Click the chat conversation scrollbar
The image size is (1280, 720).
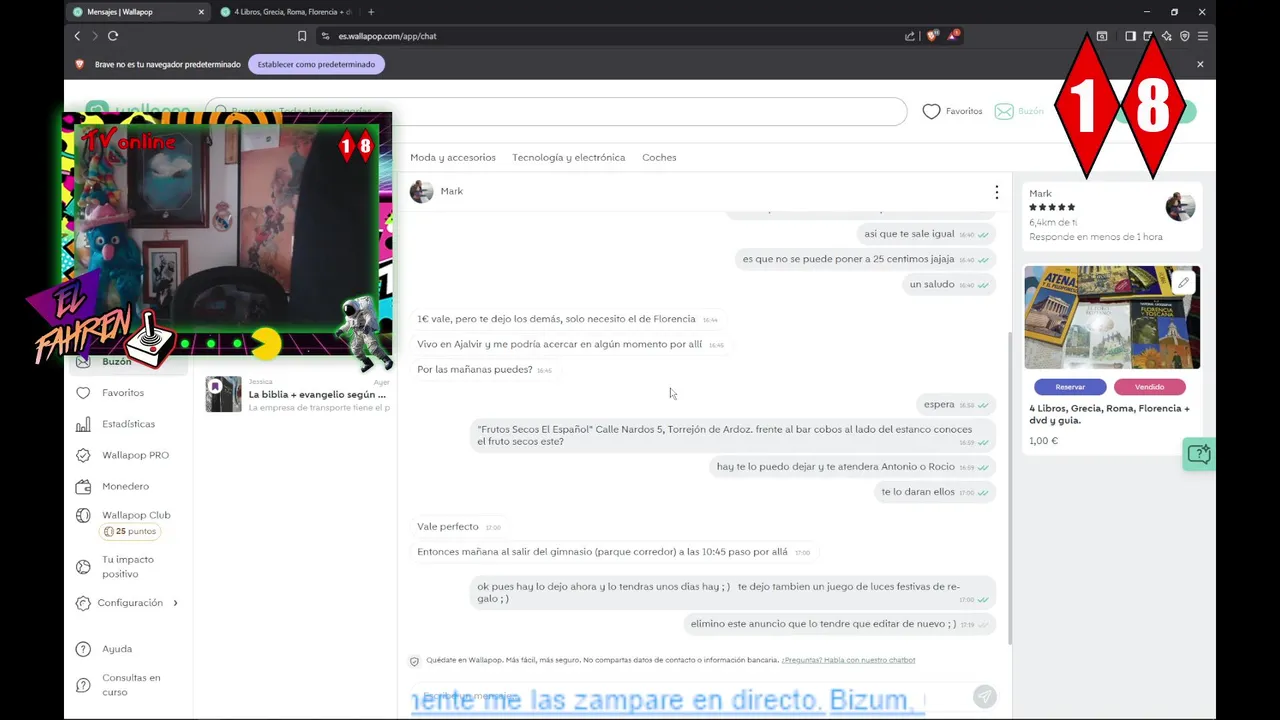(1008, 487)
